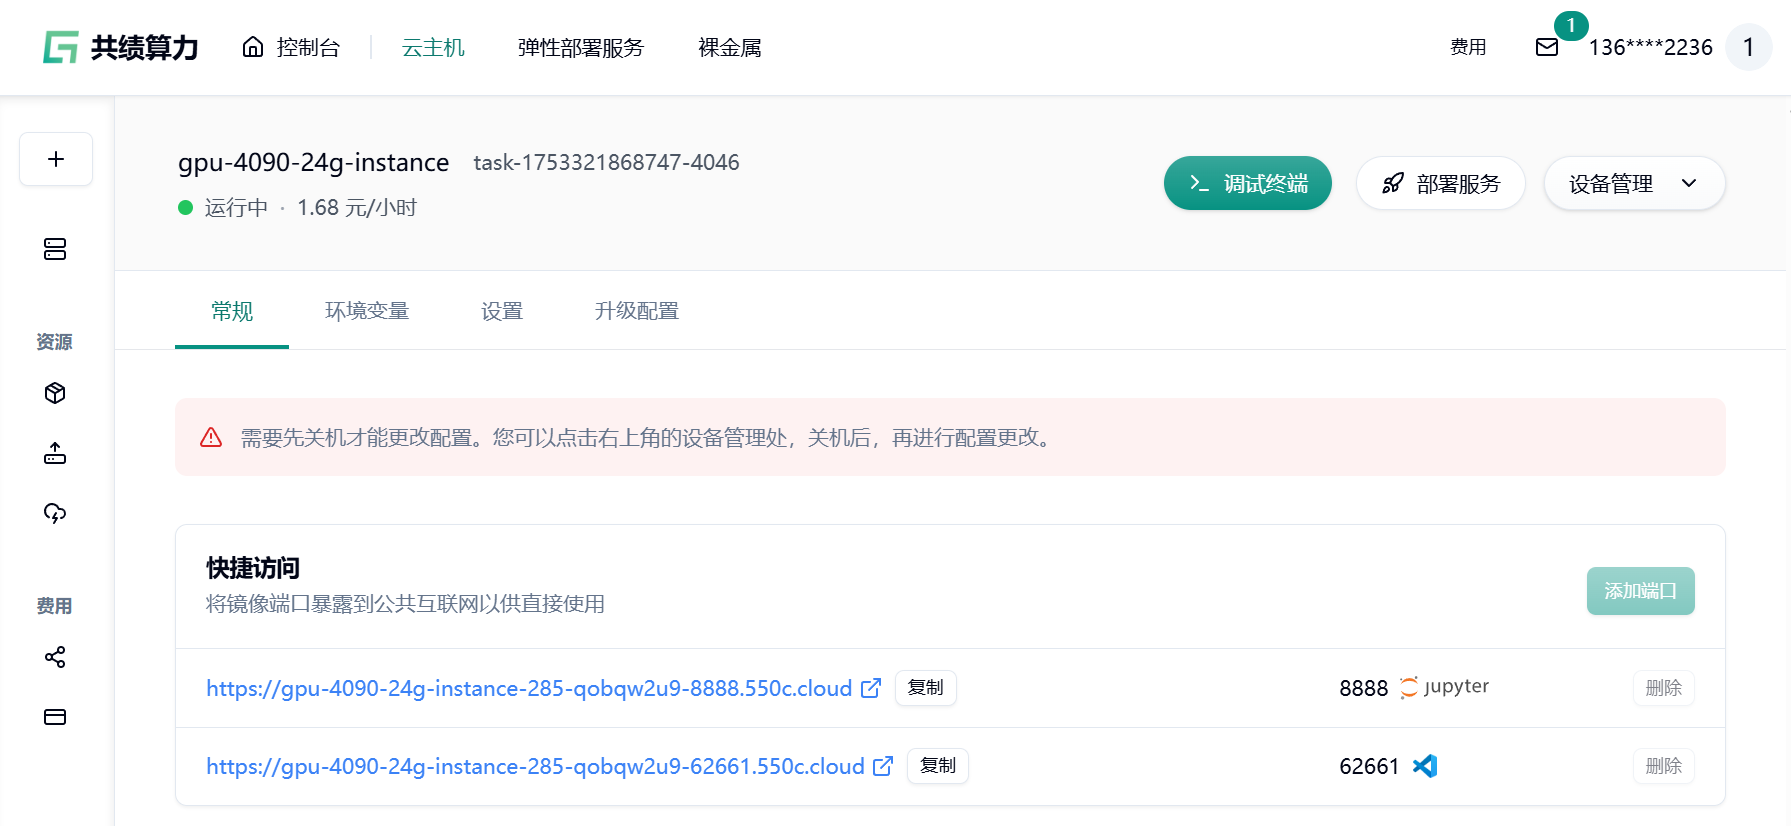Open the server instances sidebar icon

(55, 249)
